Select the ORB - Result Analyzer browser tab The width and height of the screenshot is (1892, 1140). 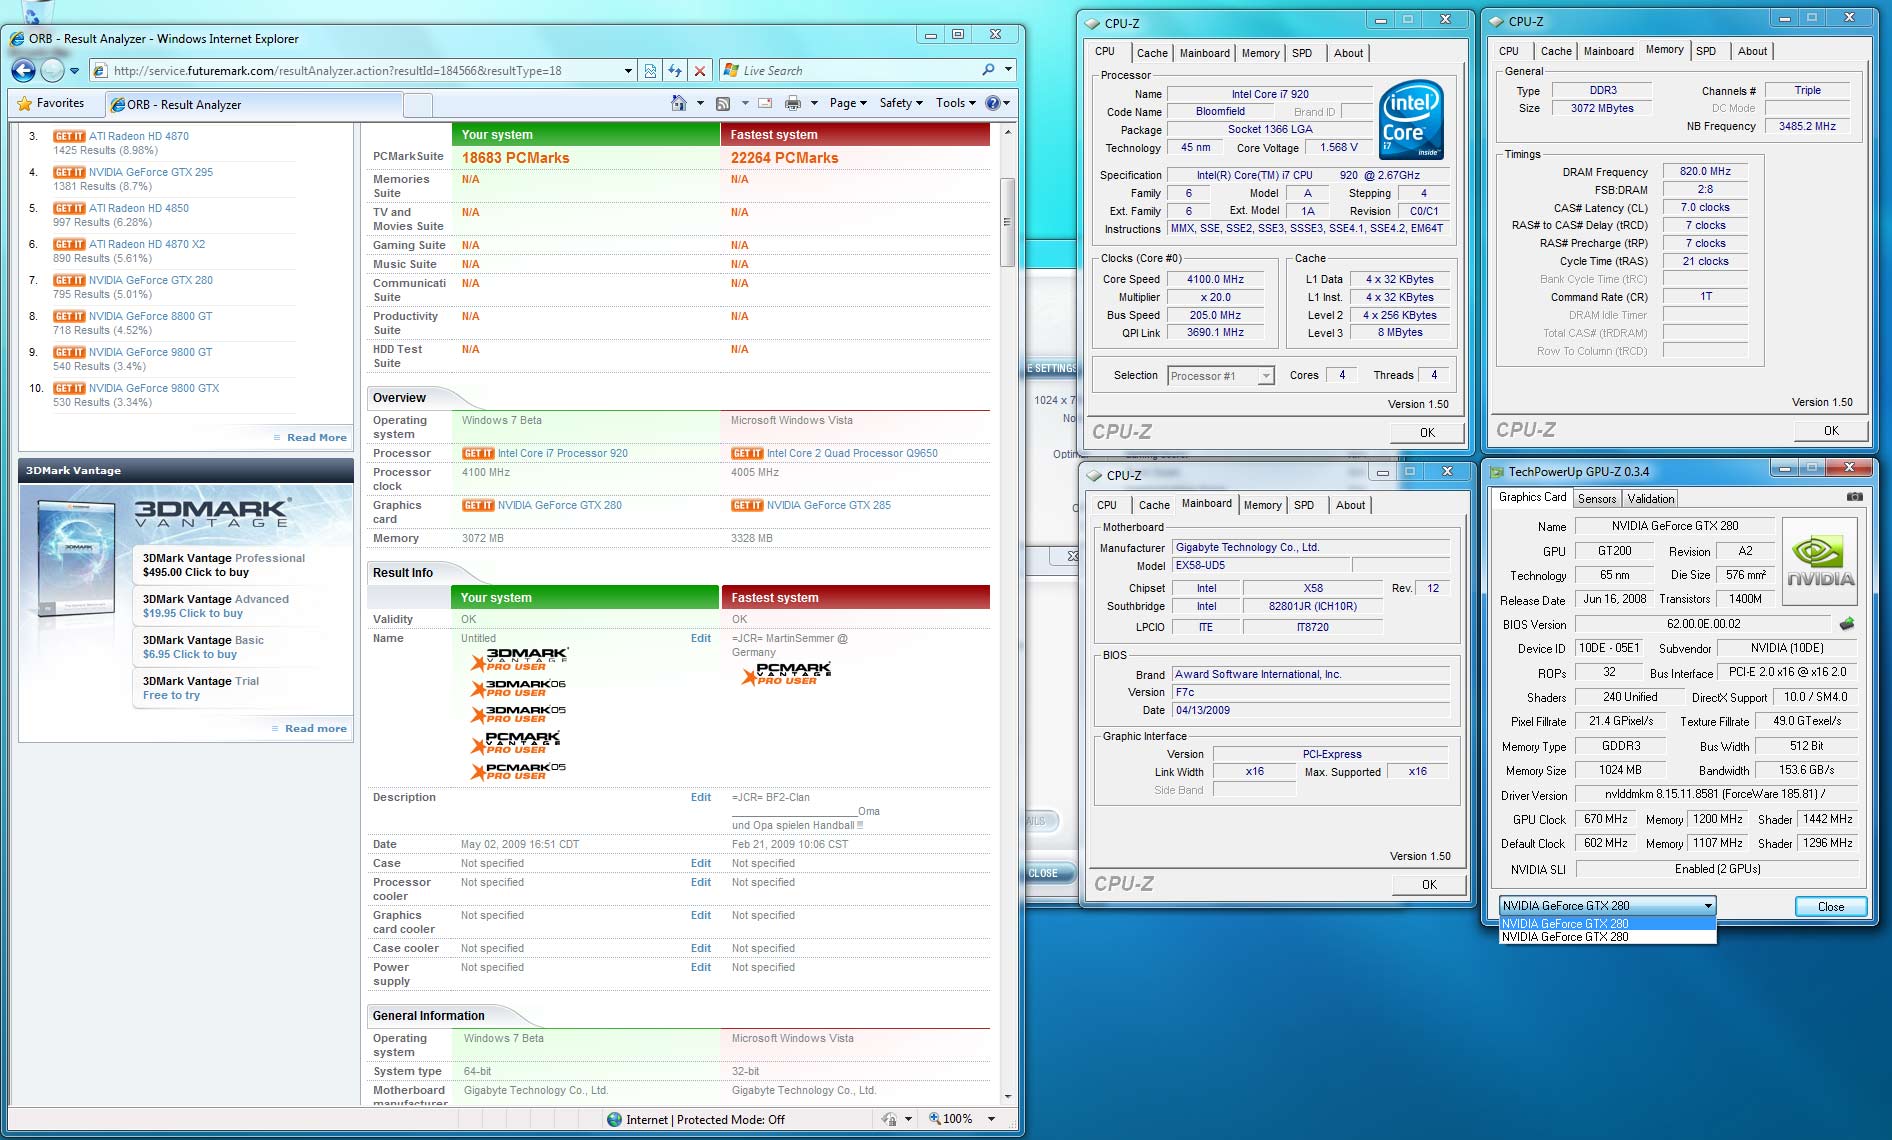254,104
